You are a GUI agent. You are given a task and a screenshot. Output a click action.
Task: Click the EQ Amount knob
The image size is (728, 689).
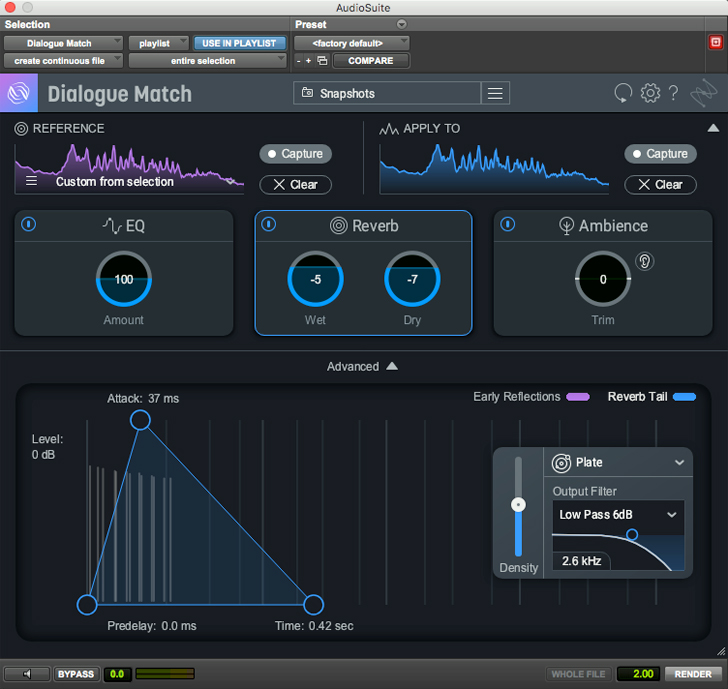coord(124,279)
